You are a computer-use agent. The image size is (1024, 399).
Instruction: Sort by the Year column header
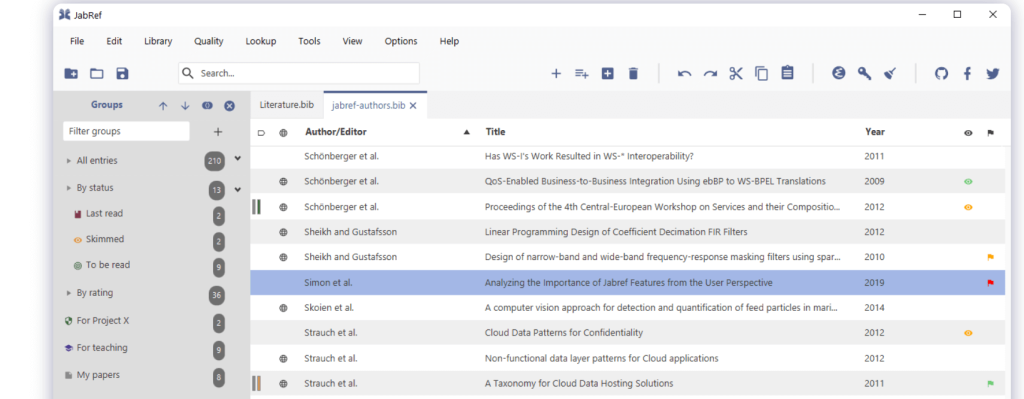pos(875,132)
